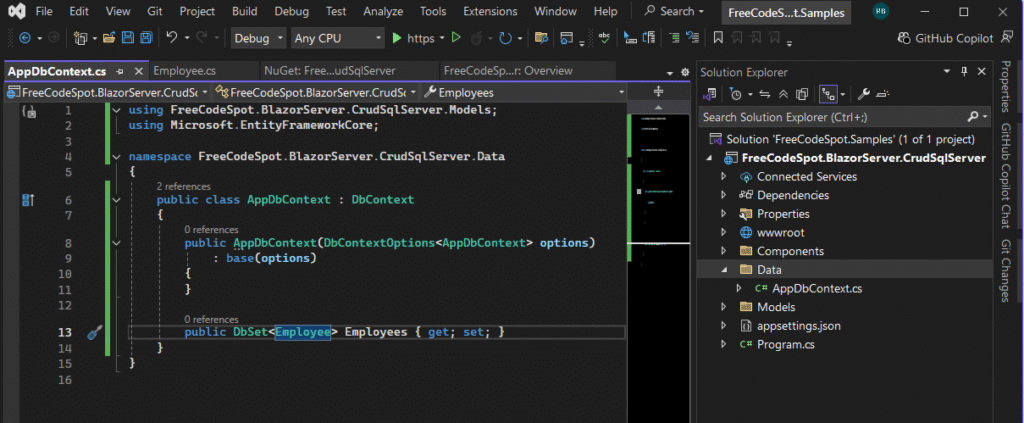
Task: Click Pending Changes Filter clock icon
Action: tap(735, 95)
